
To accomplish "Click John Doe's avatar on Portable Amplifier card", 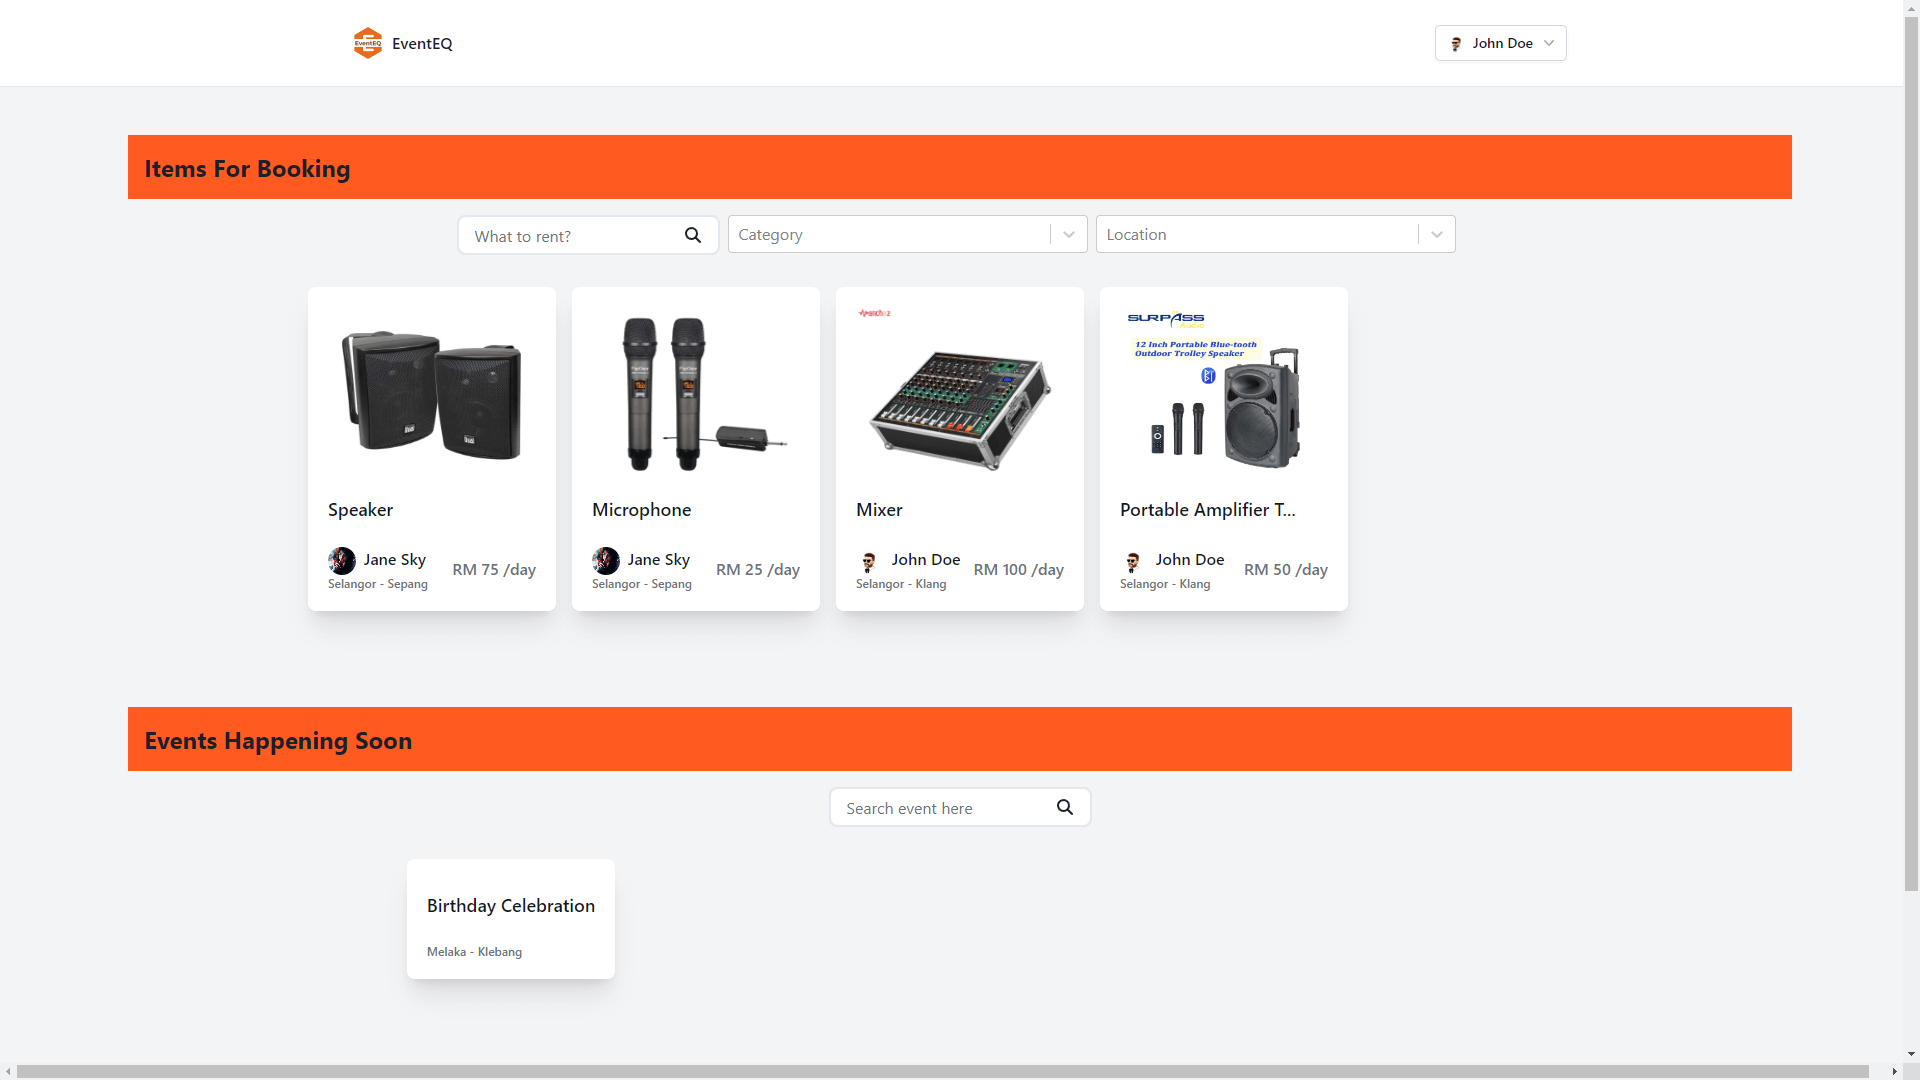I will tap(1133, 563).
